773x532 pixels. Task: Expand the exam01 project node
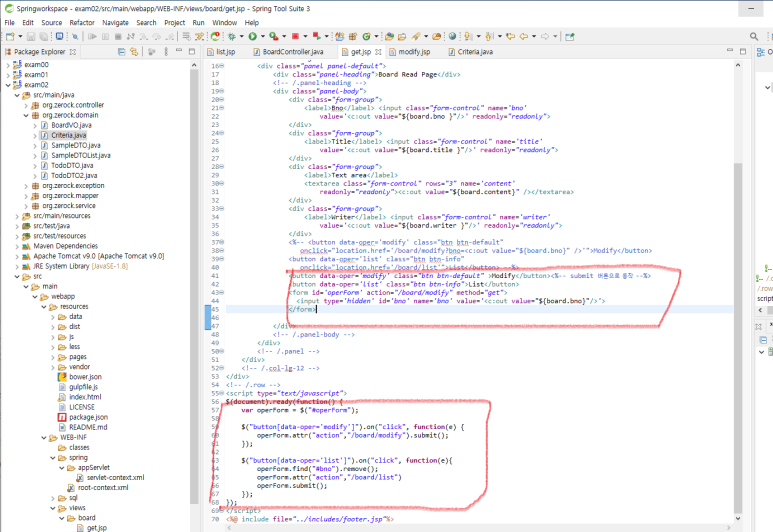[x=7, y=74]
